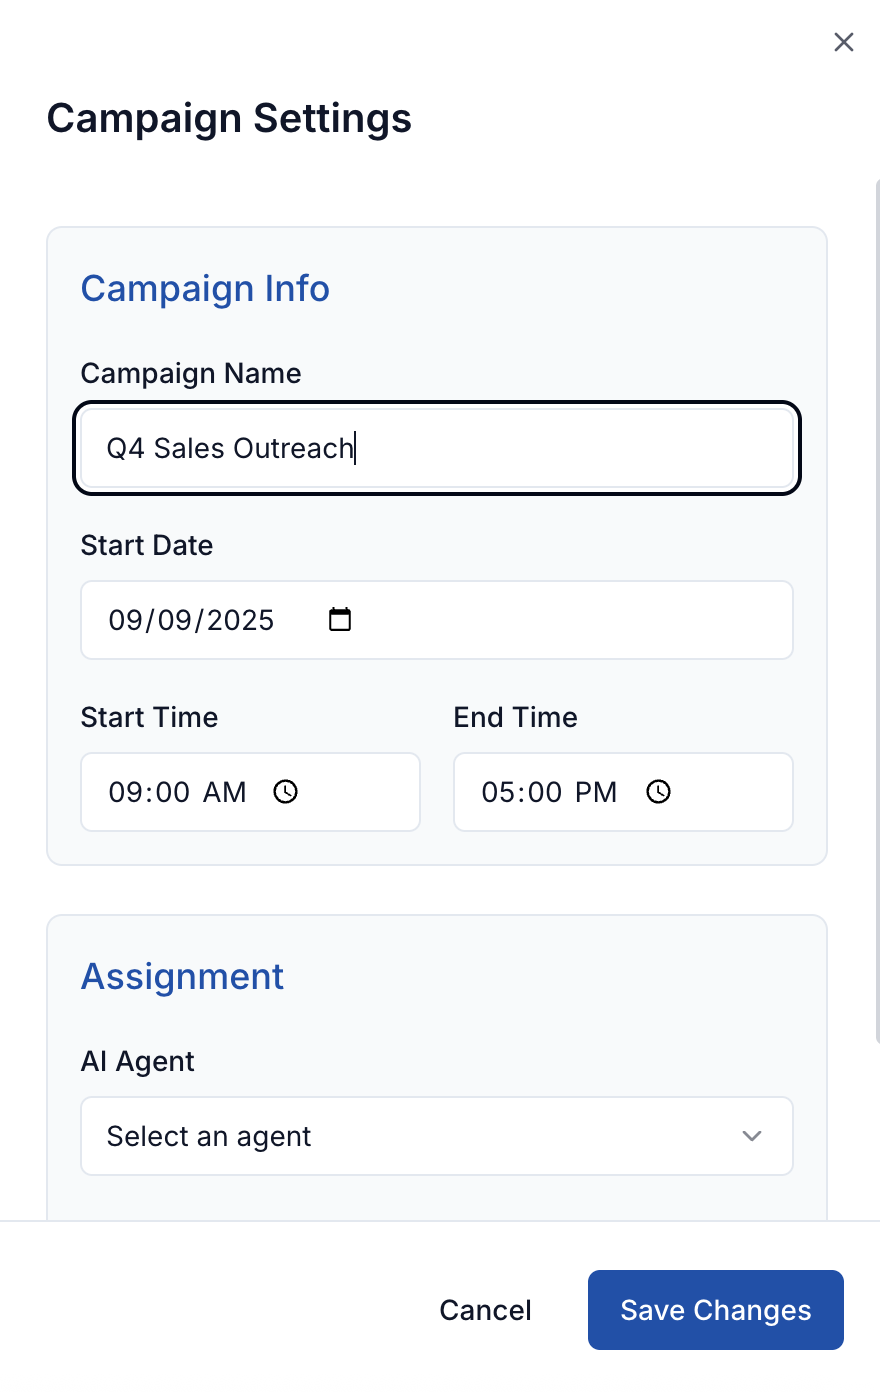Open the 'Select an agent' dropdown

point(437,1136)
